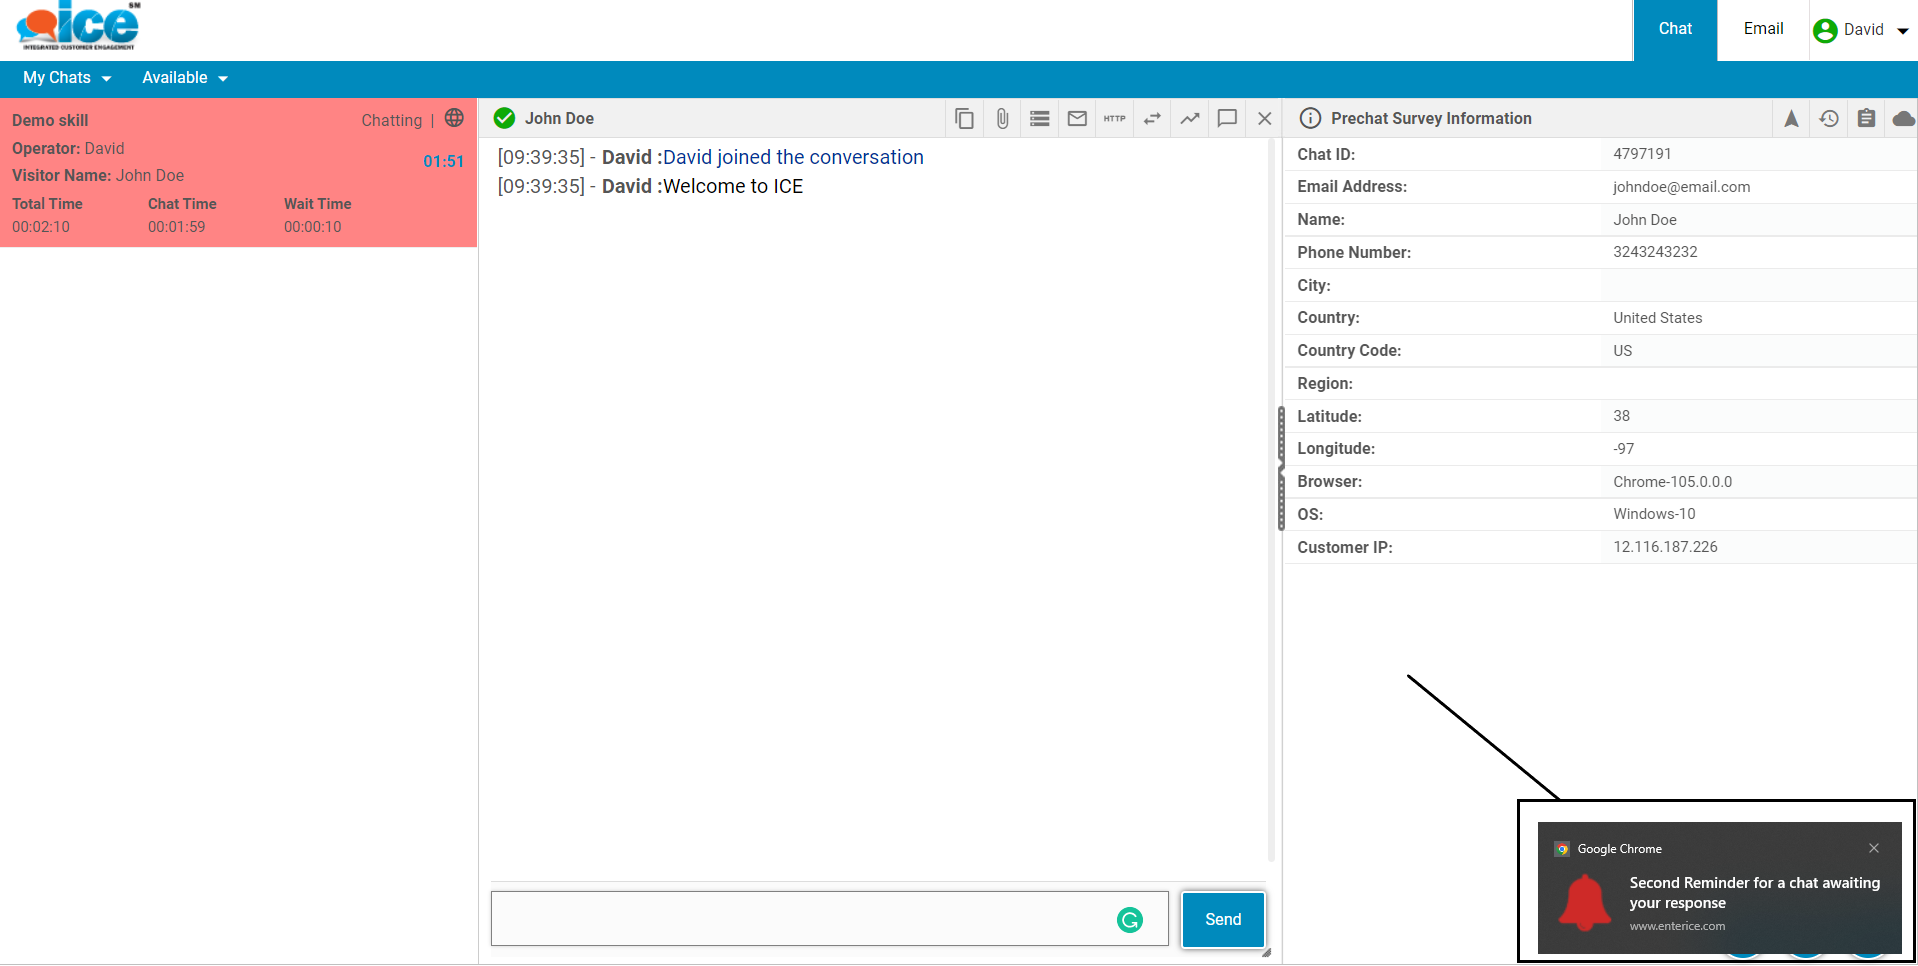Click the chat message input field

[800, 919]
